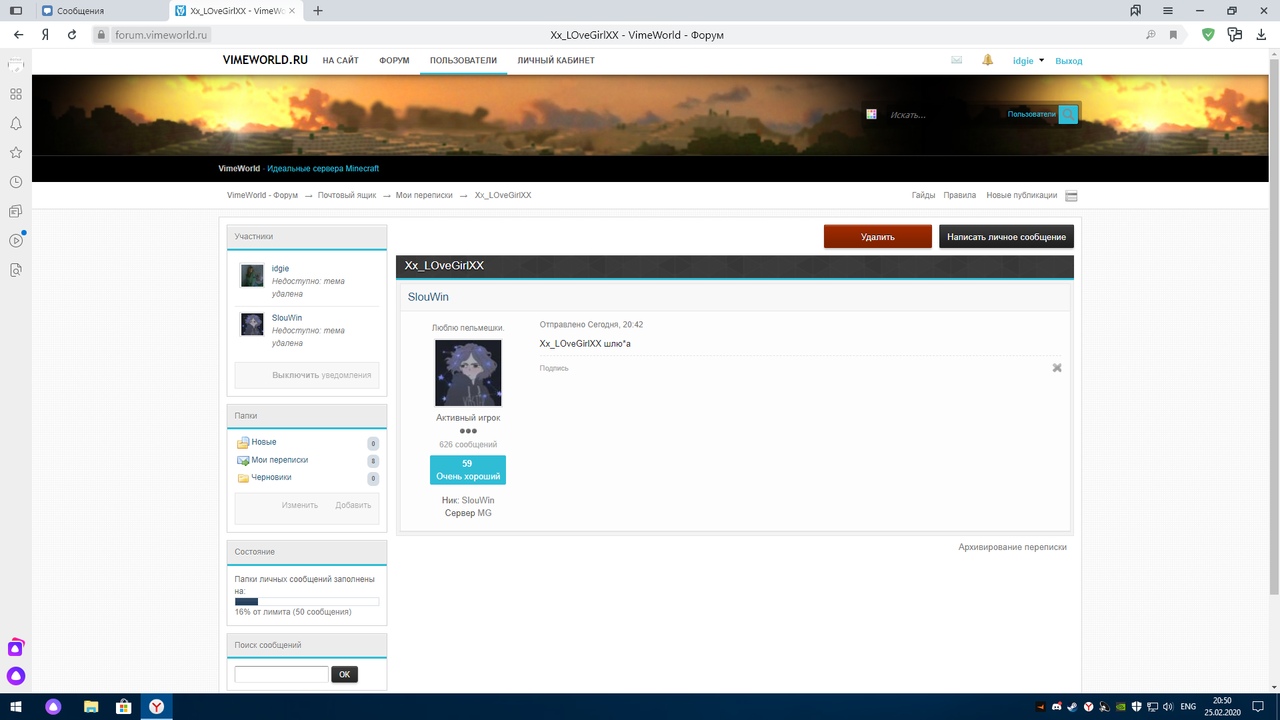Open a new browser tab
The height and width of the screenshot is (720, 1280).
click(x=318, y=11)
